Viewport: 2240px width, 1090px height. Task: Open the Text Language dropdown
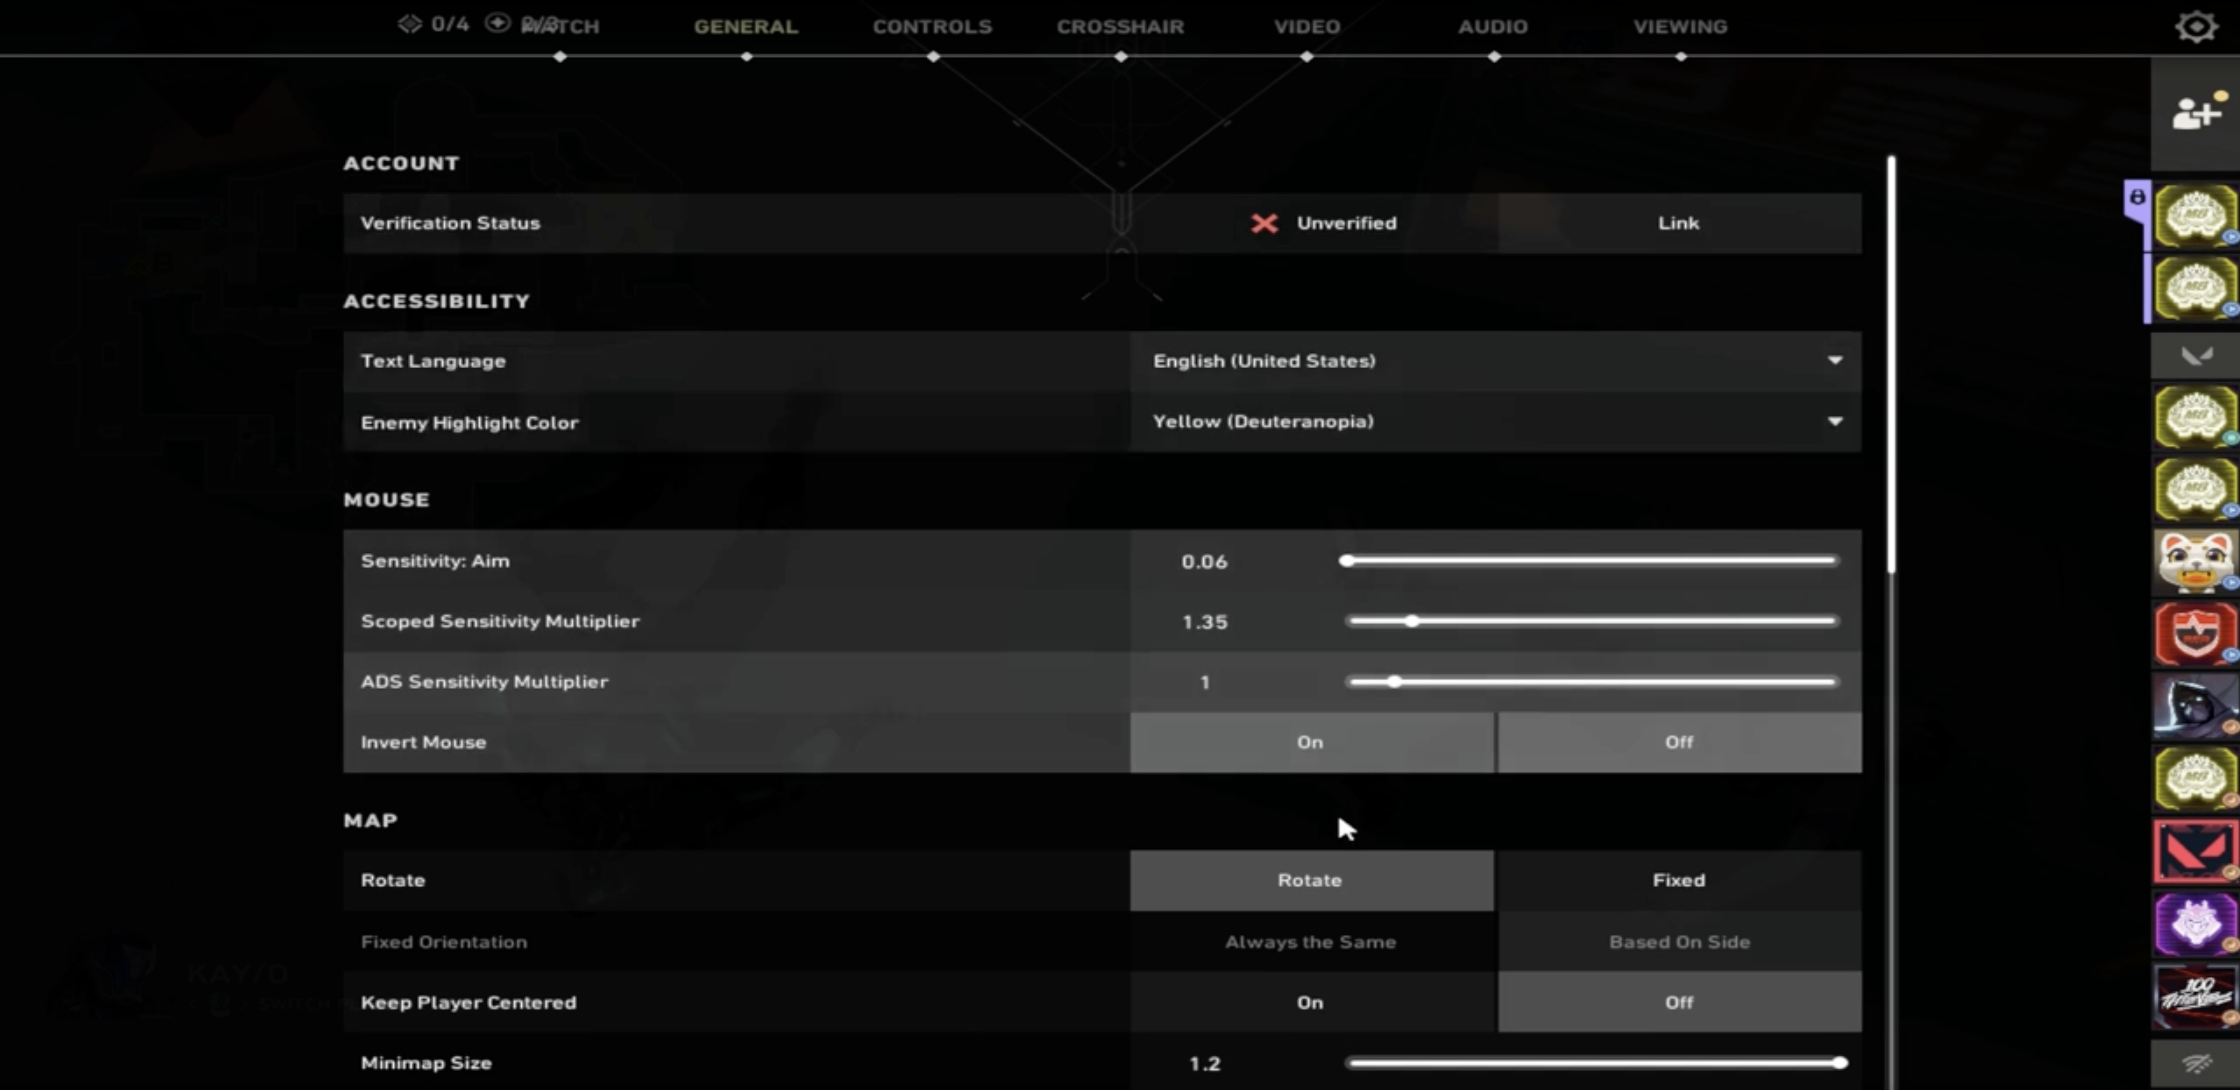(x=1494, y=361)
